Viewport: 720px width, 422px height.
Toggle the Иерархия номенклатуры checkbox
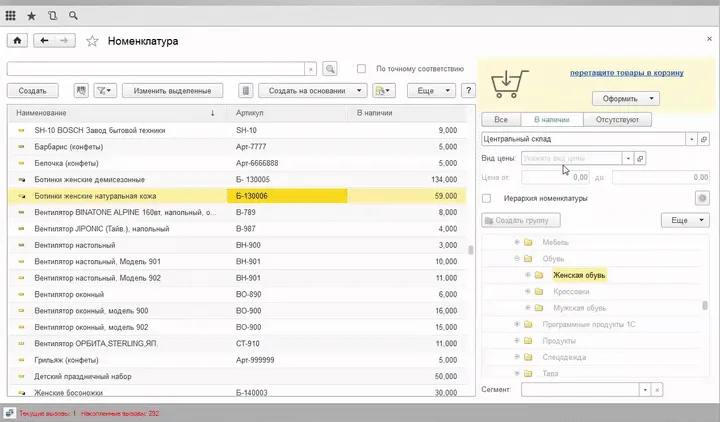pos(487,198)
